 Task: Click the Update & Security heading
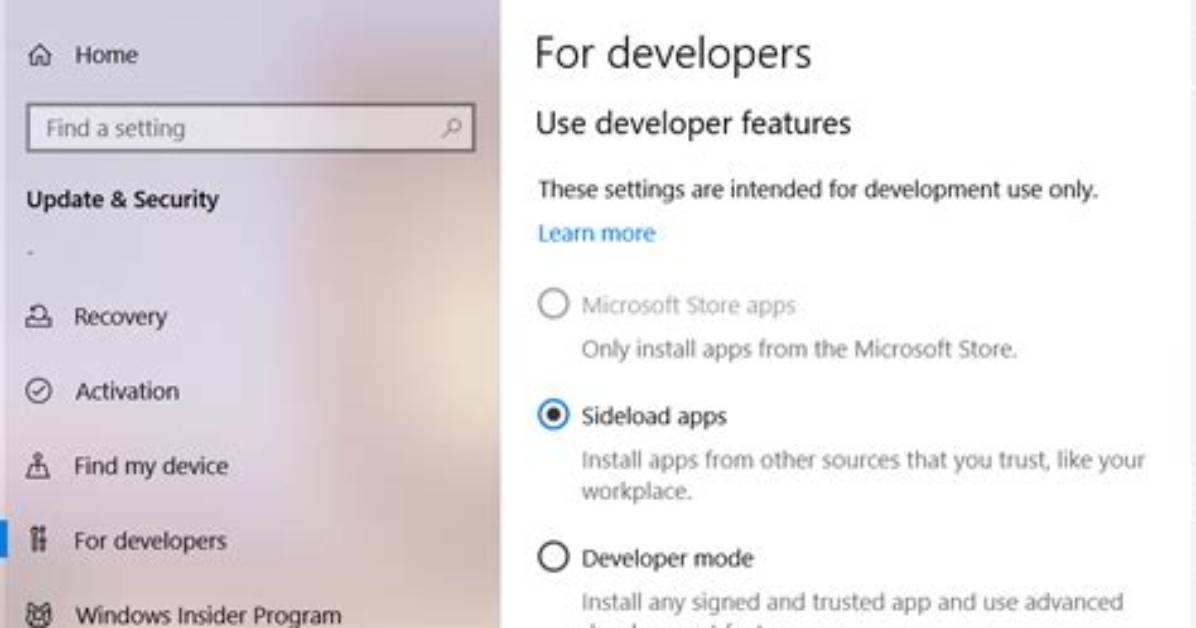coord(122,199)
